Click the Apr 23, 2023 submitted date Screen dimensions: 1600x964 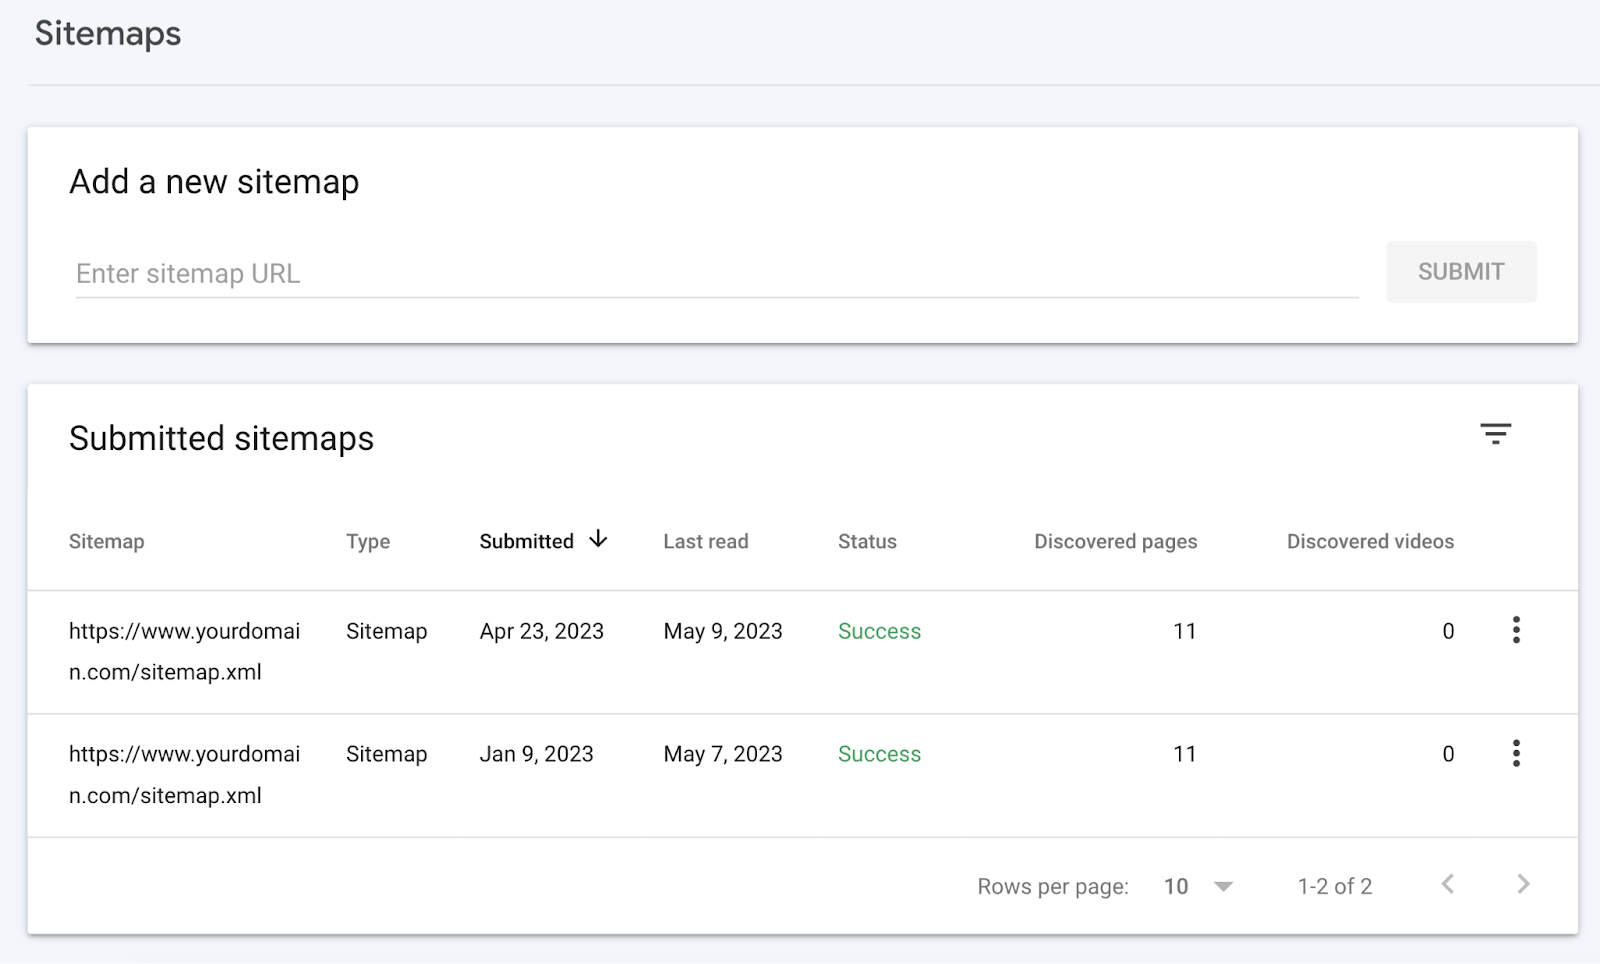pos(541,631)
